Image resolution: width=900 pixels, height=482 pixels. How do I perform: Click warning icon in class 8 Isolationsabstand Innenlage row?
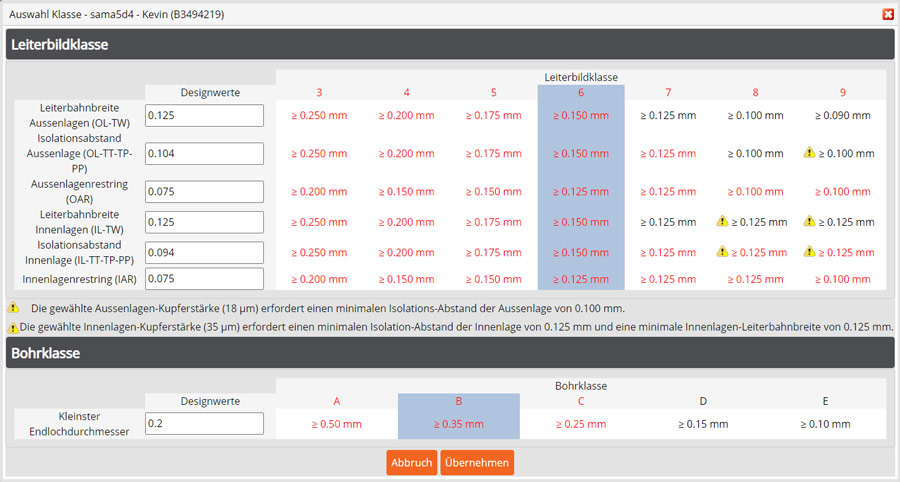[x=723, y=252]
